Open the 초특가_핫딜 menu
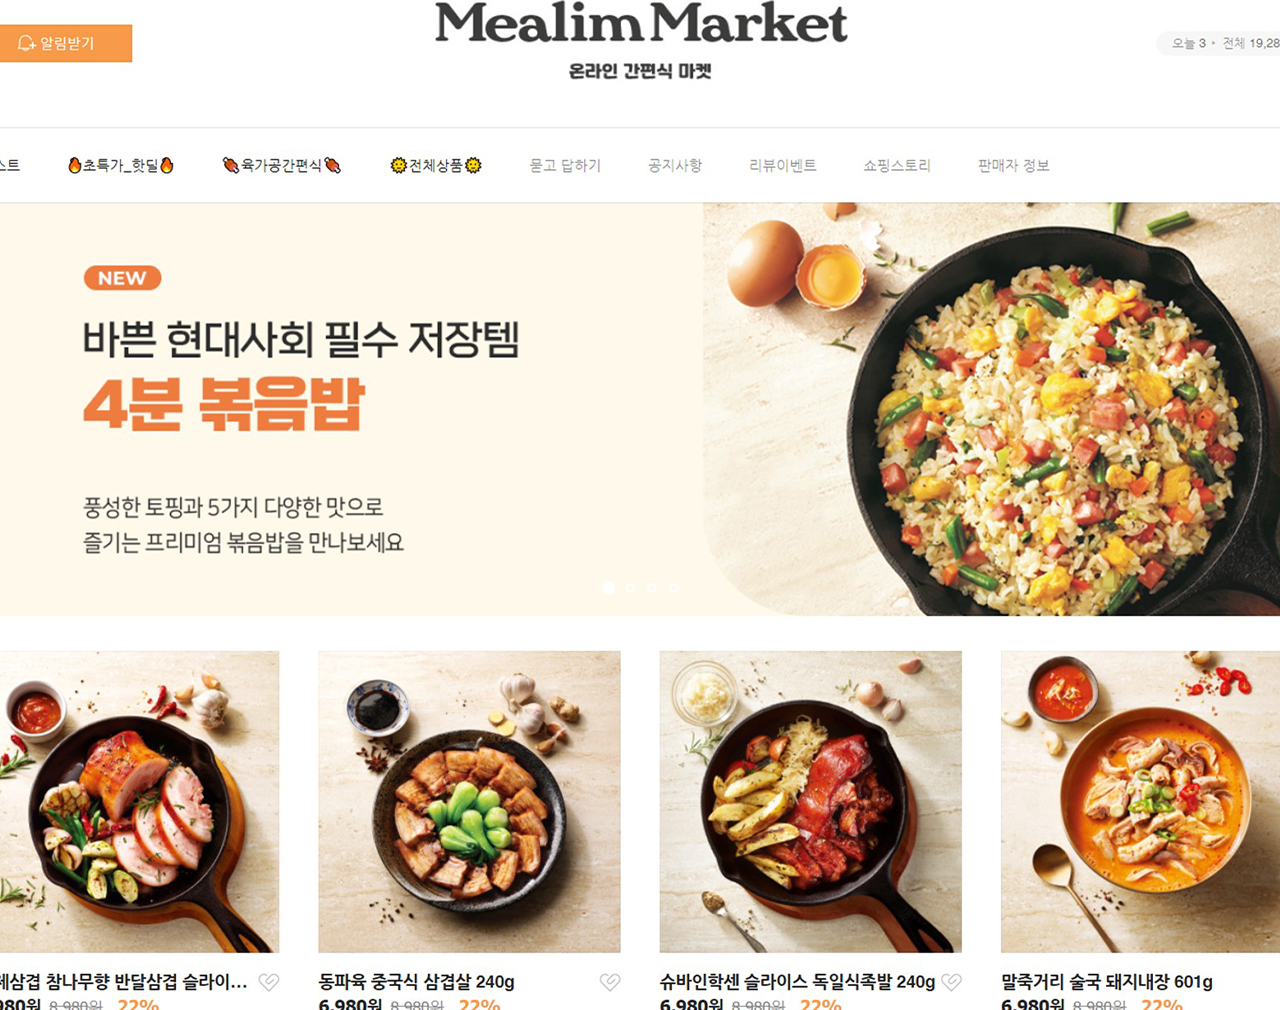 [121, 165]
